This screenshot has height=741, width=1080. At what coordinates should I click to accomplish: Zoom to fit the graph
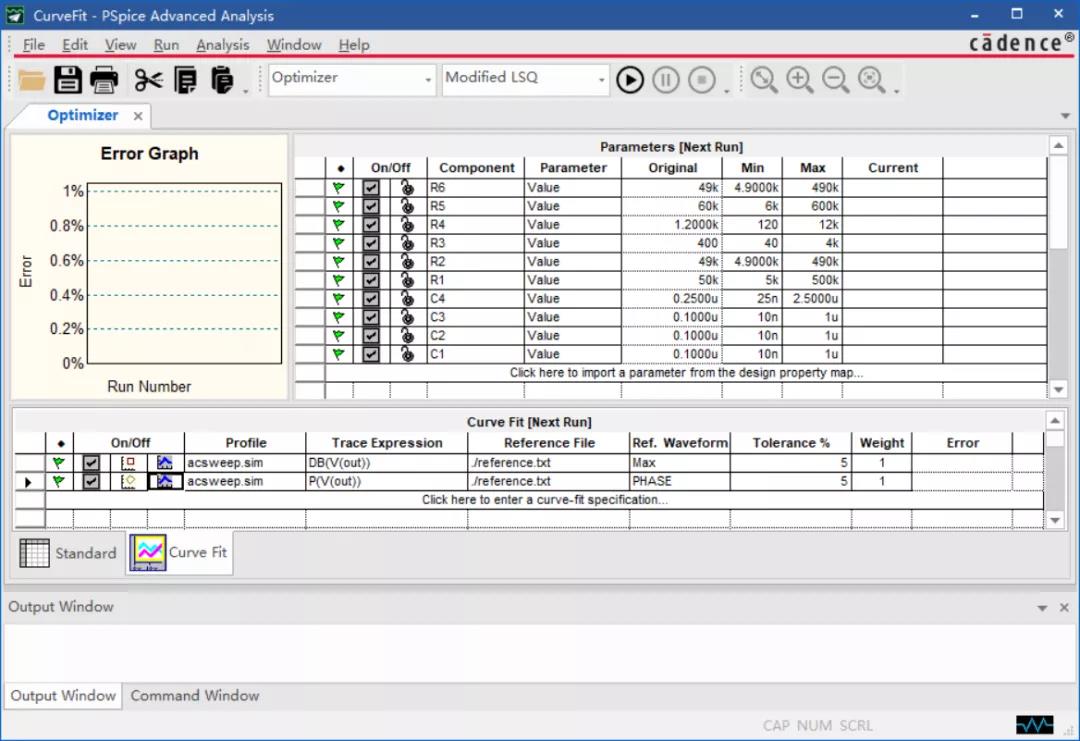pyautogui.click(x=871, y=80)
